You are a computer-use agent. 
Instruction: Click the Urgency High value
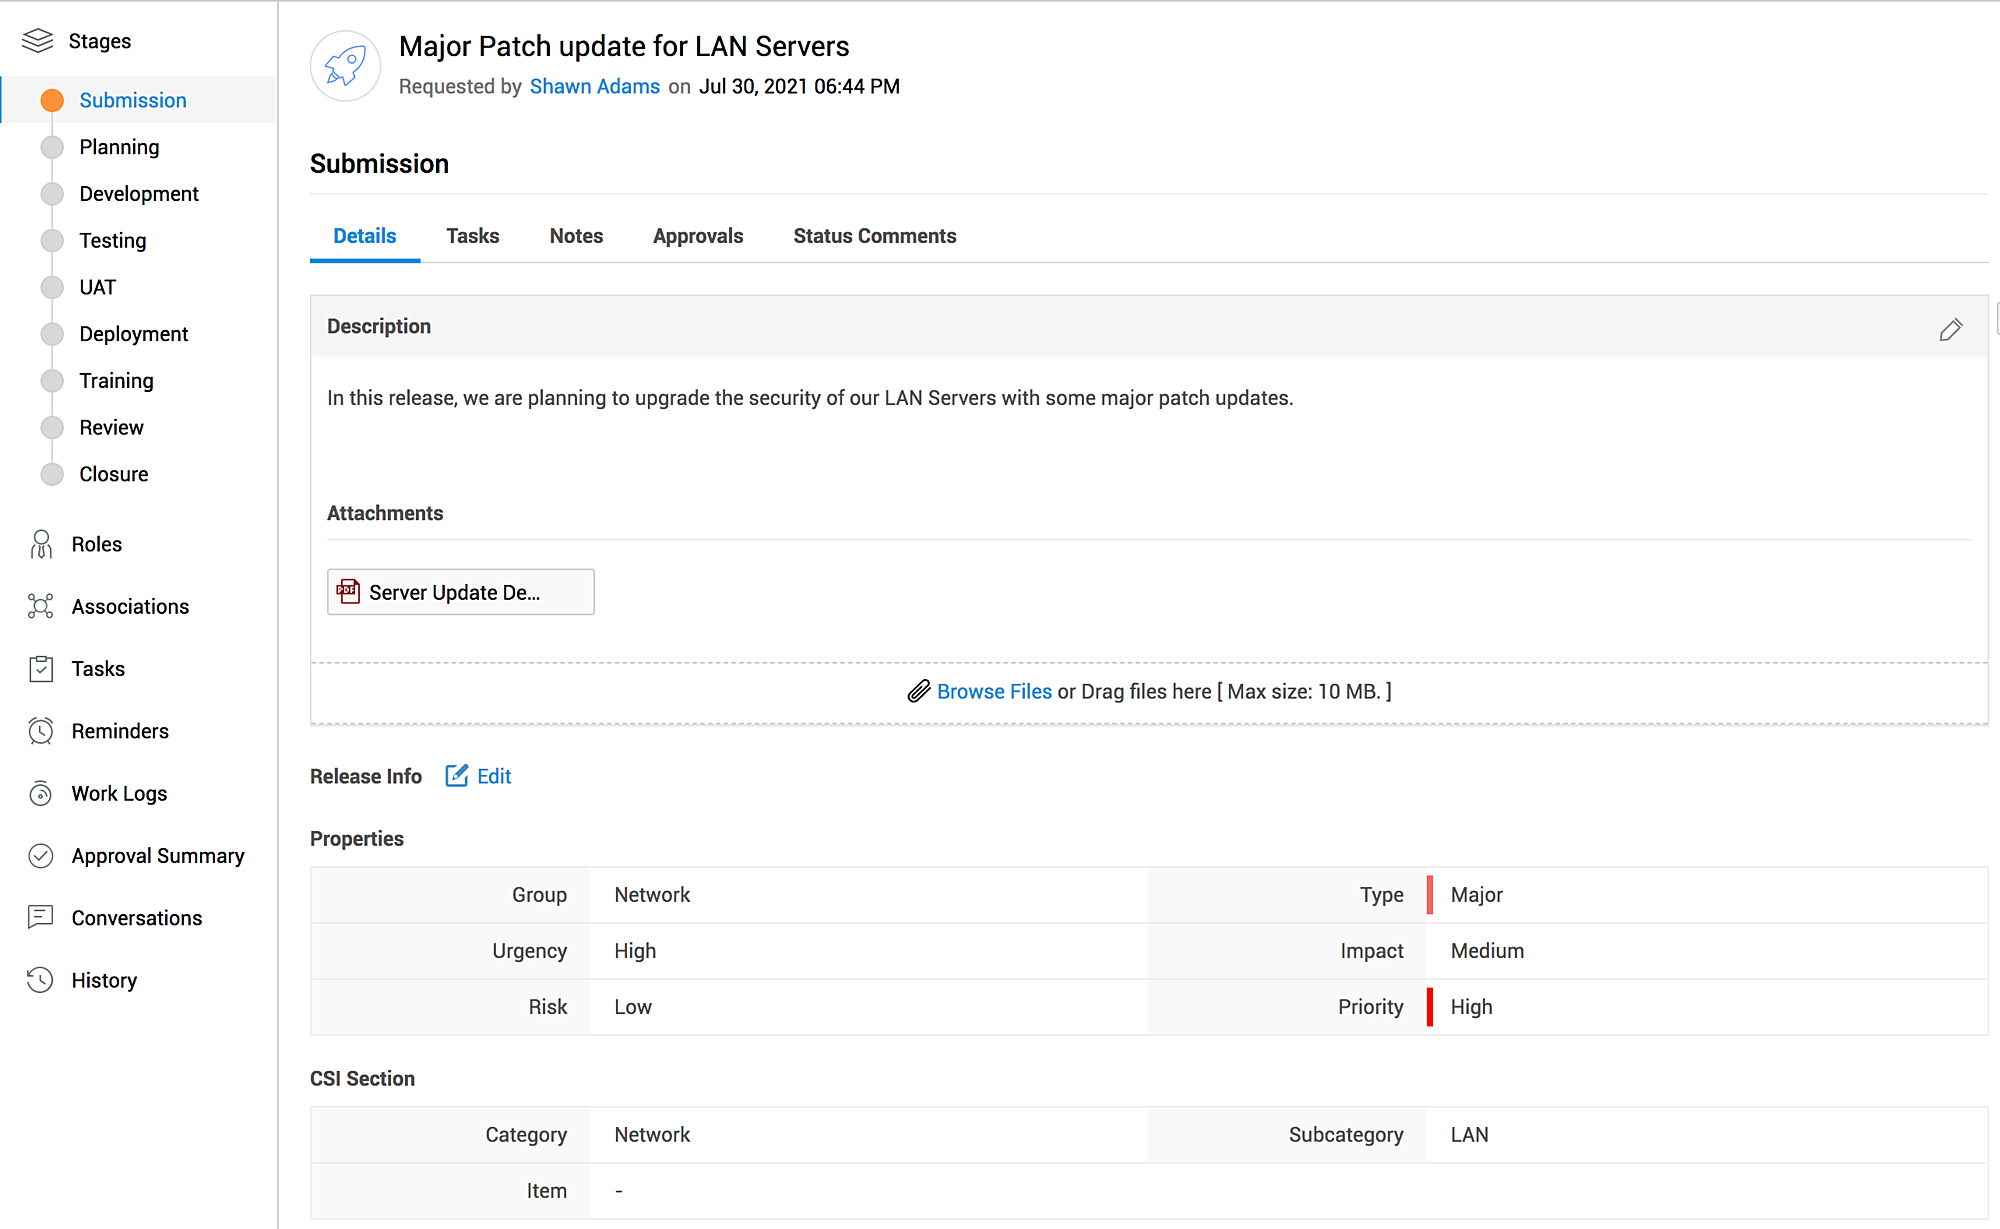coord(635,951)
